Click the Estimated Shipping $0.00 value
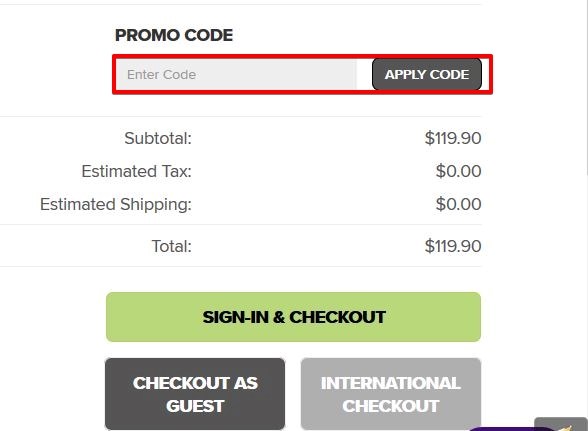The width and height of the screenshot is (588, 431). point(458,204)
